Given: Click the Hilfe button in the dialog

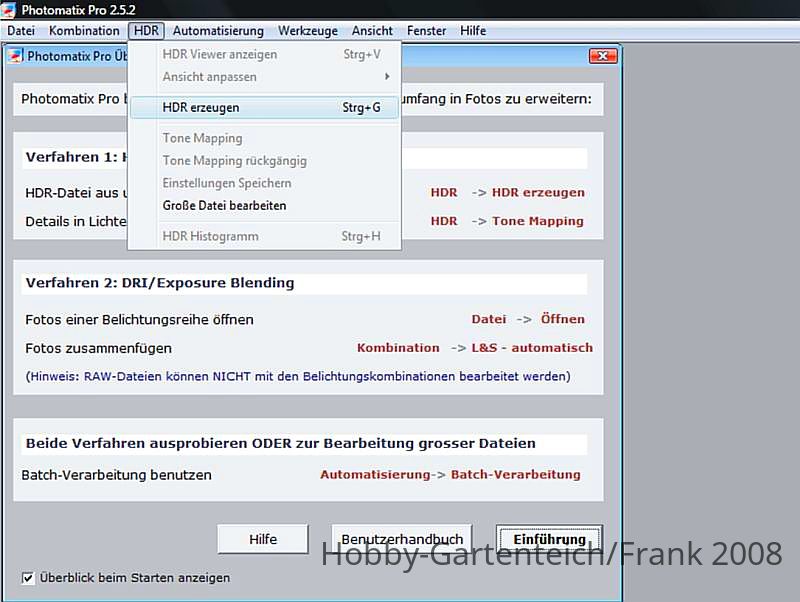Looking at the screenshot, I should click(x=263, y=539).
